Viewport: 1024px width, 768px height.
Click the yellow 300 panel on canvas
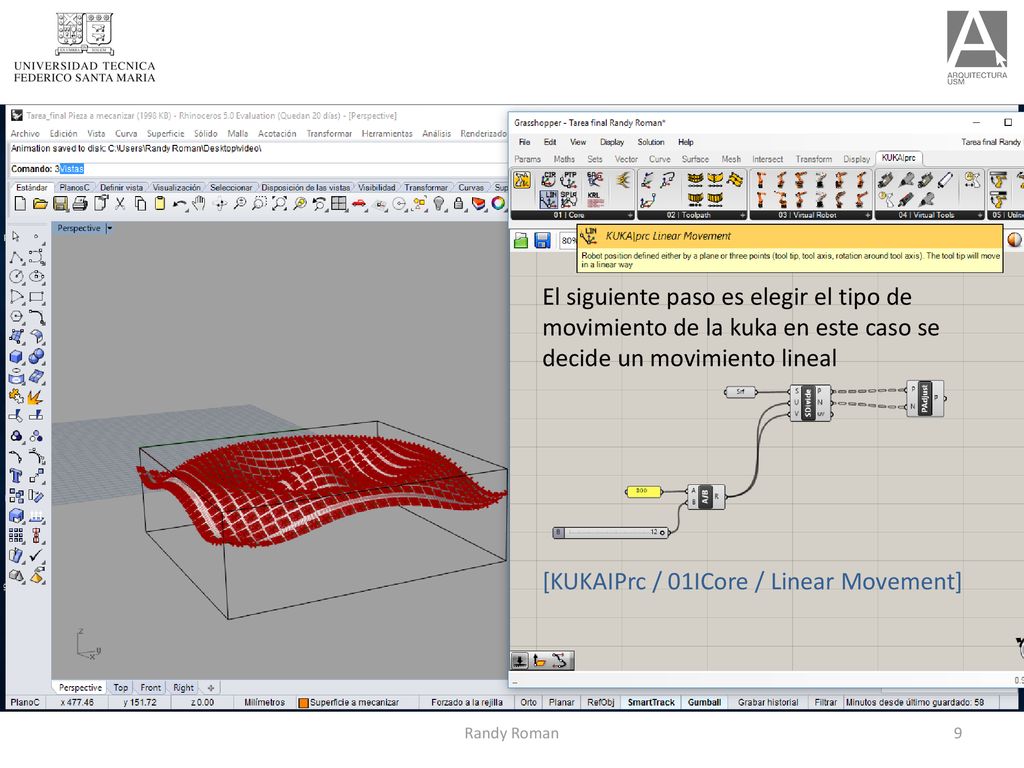click(644, 491)
